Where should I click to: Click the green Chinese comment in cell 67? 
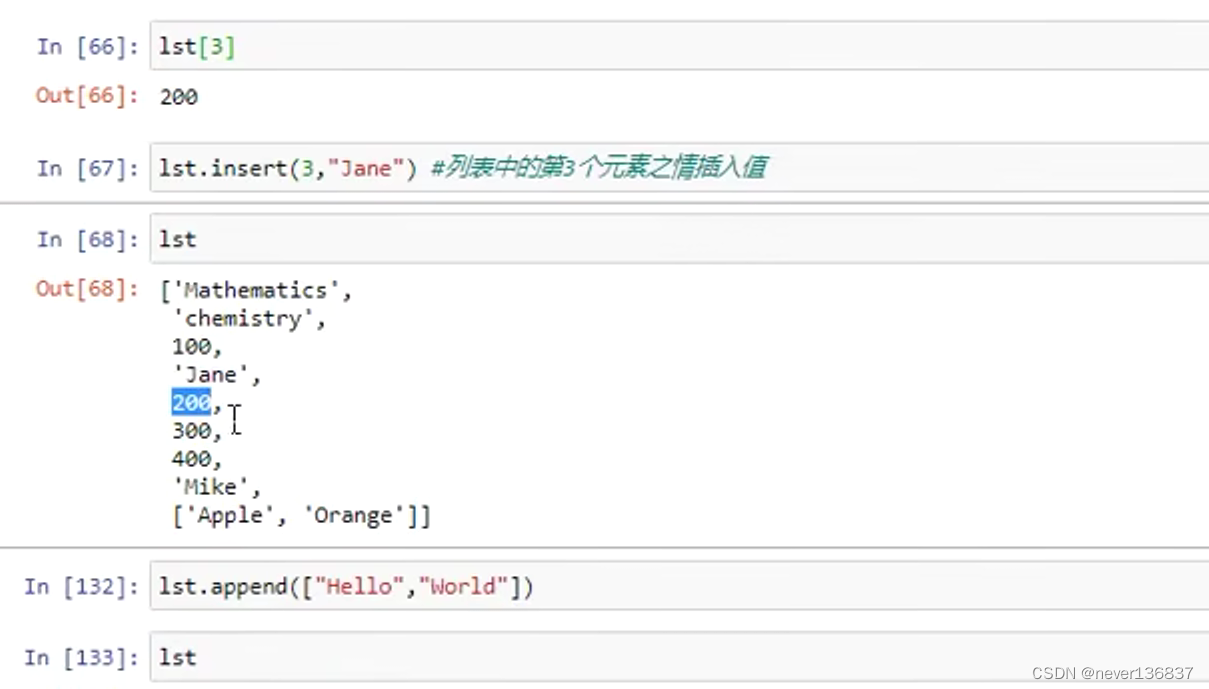pos(598,168)
